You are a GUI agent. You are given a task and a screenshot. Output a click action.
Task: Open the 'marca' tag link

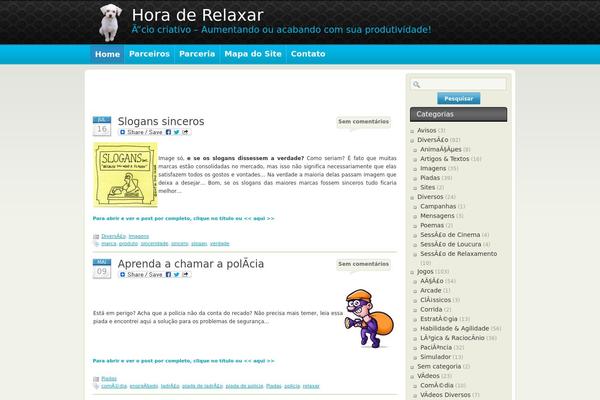point(109,244)
